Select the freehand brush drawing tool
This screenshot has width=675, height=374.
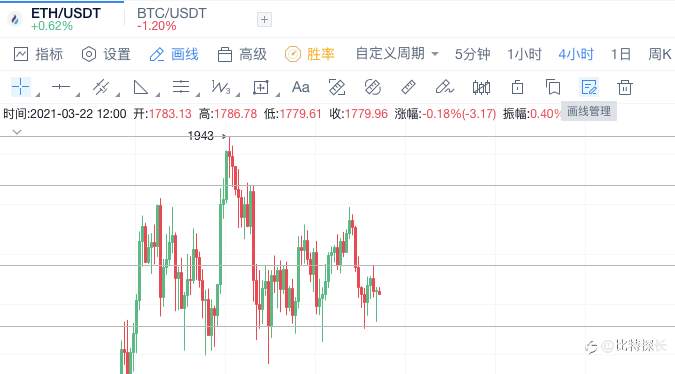444,87
